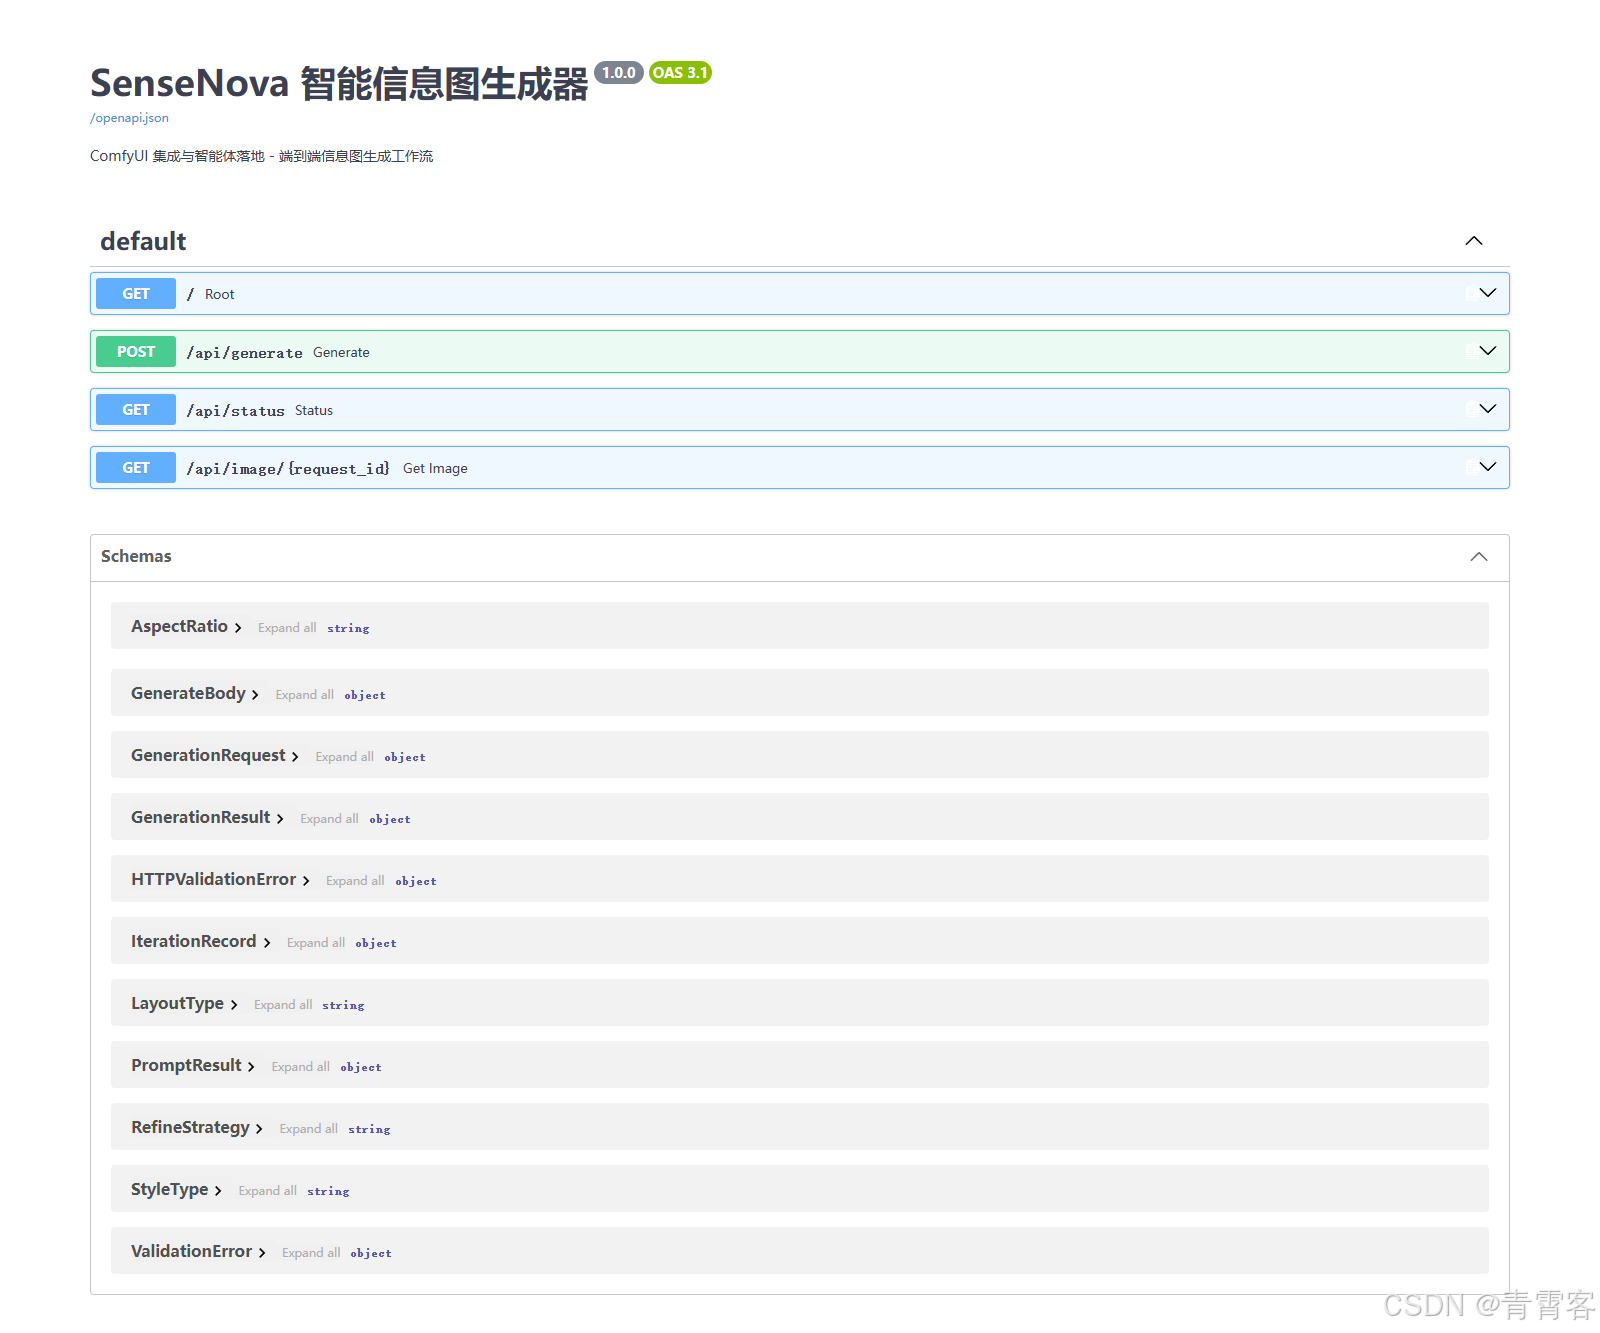The width and height of the screenshot is (1600, 1333).
Task: Expand the LayoutType schema
Action: click(184, 1004)
